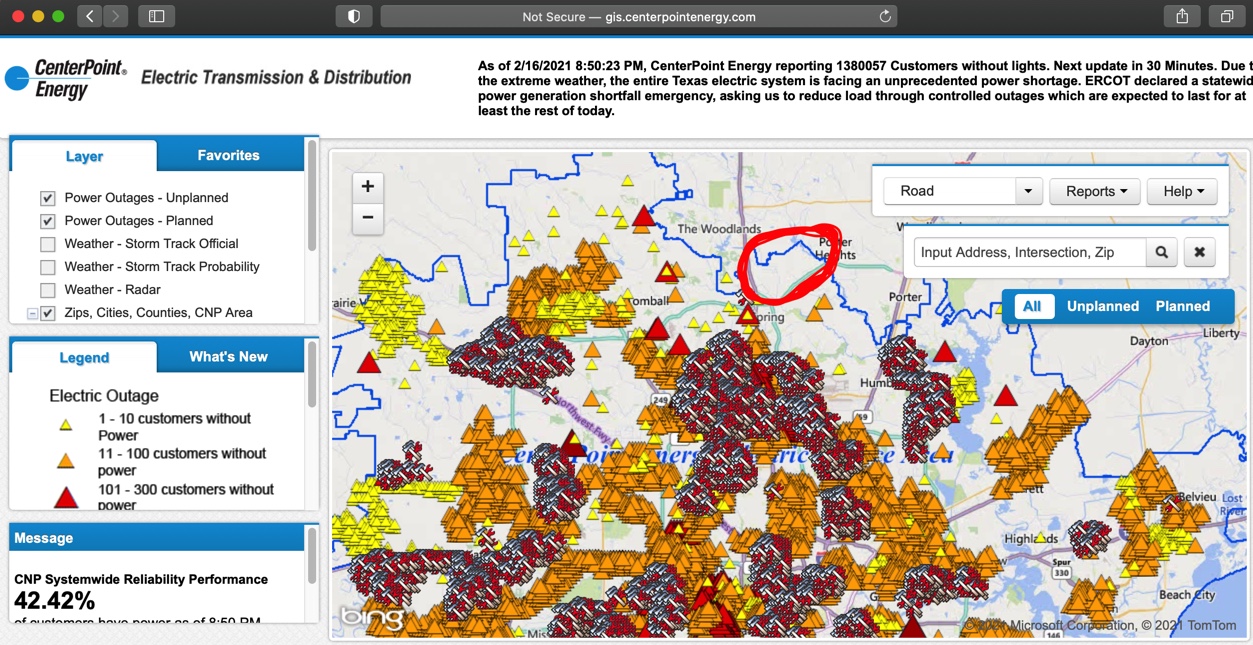
Task: Go back using Safari back arrow
Action: [x=90, y=17]
